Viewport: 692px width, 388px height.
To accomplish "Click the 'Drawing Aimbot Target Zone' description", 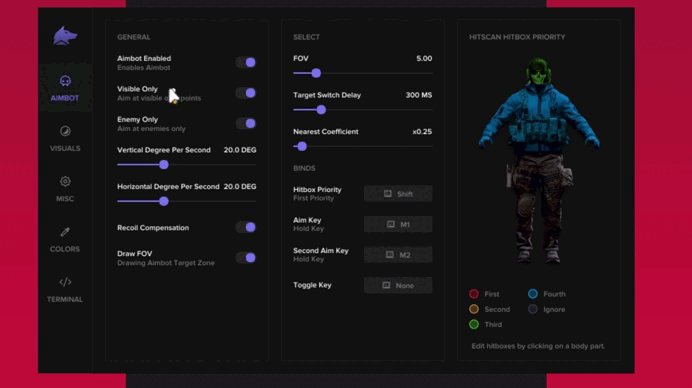I will click(166, 263).
